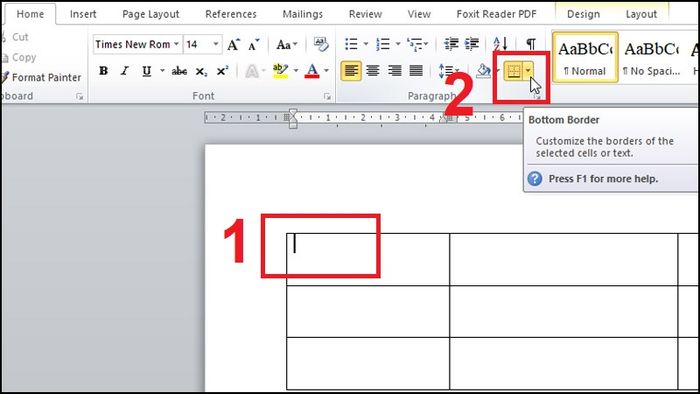Click the ruler indent marker
The height and width of the screenshot is (394, 700).
pyautogui.click(x=293, y=118)
